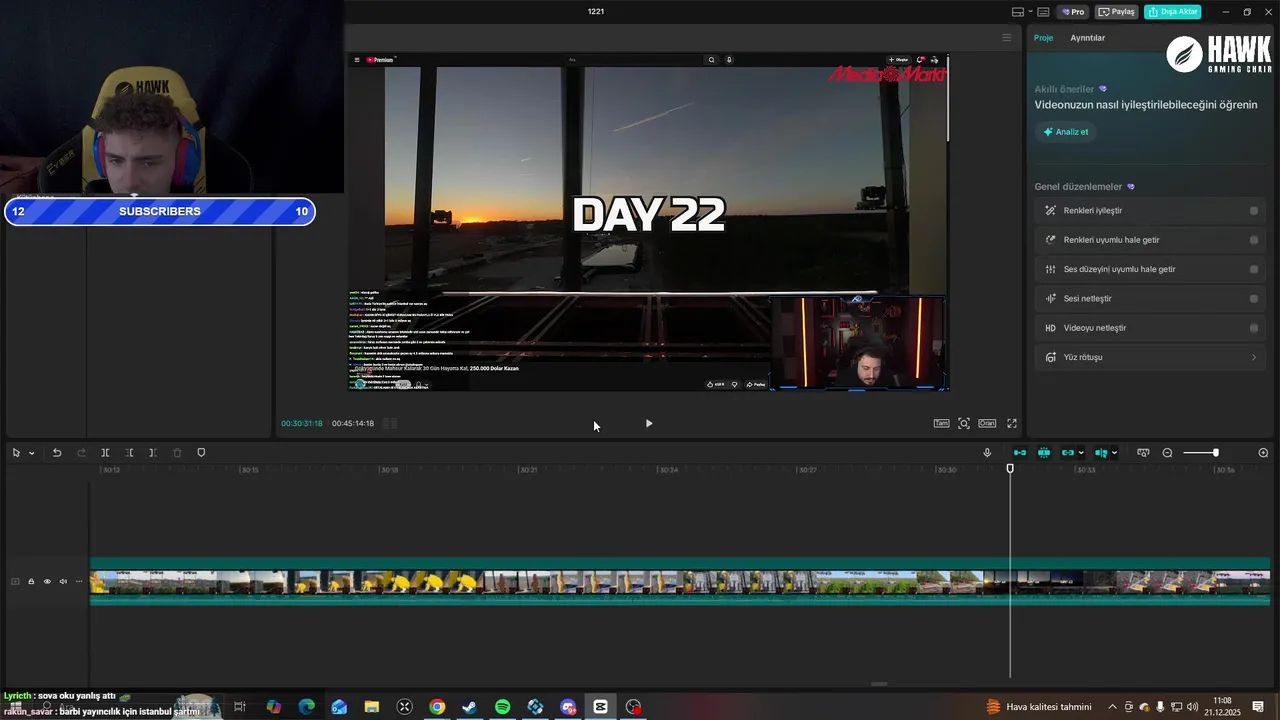The height and width of the screenshot is (720, 1280).
Task: Zoom out the timeline with minus icon
Action: click(x=1167, y=453)
